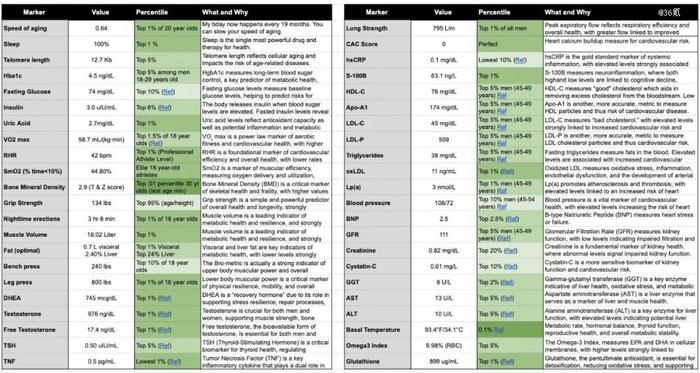Image resolution: width=700 pixels, height=373 pixels.
Task: Follow the Glutathione Top 1% Ref link
Action: click(508, 361)
